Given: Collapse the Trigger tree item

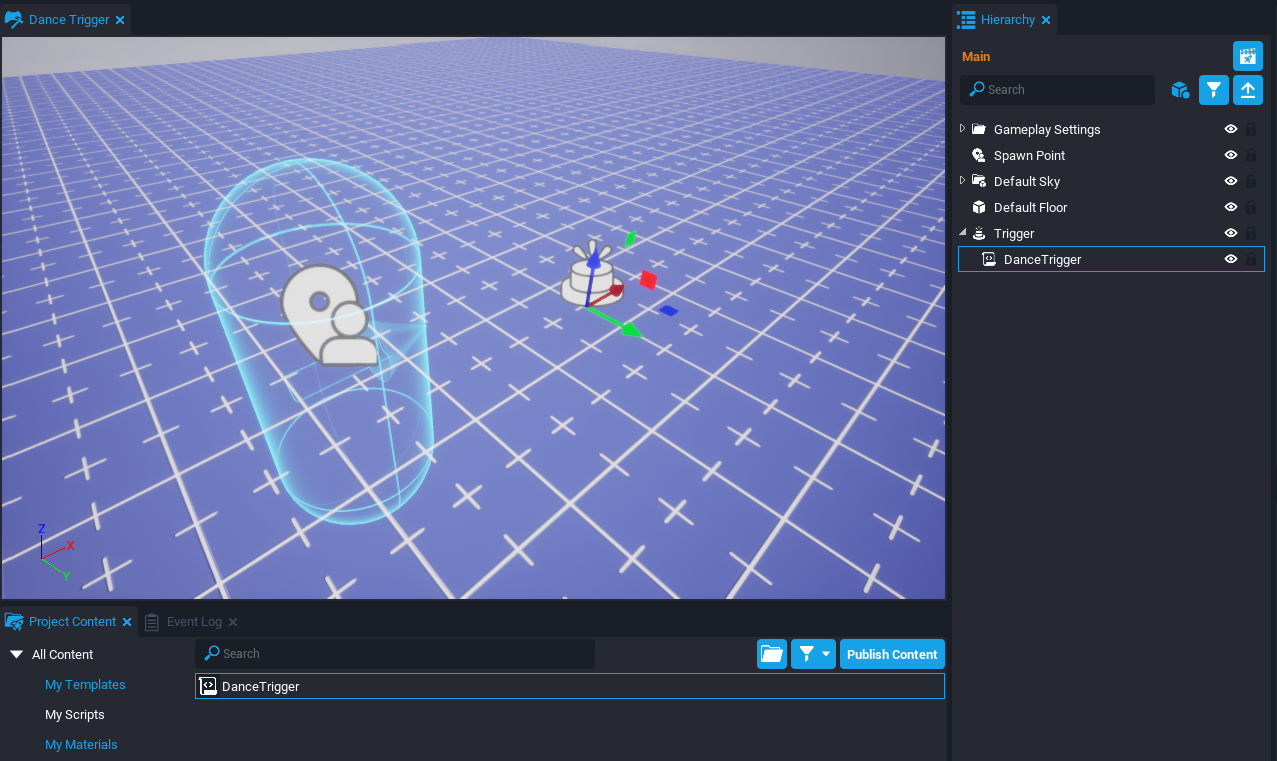Looking at the screenshot, I should point(963,233).
